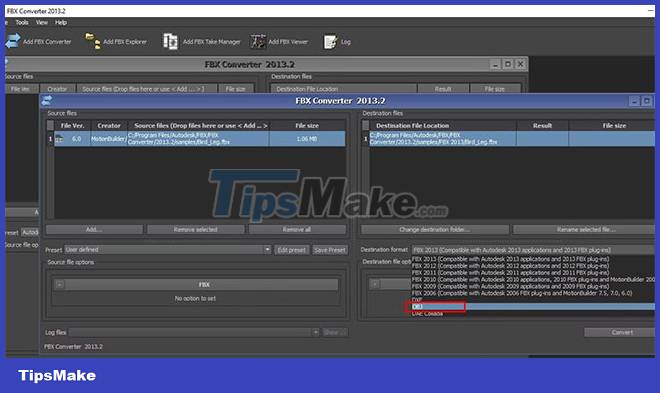Close the back FBX Converter sub-window

520,64
